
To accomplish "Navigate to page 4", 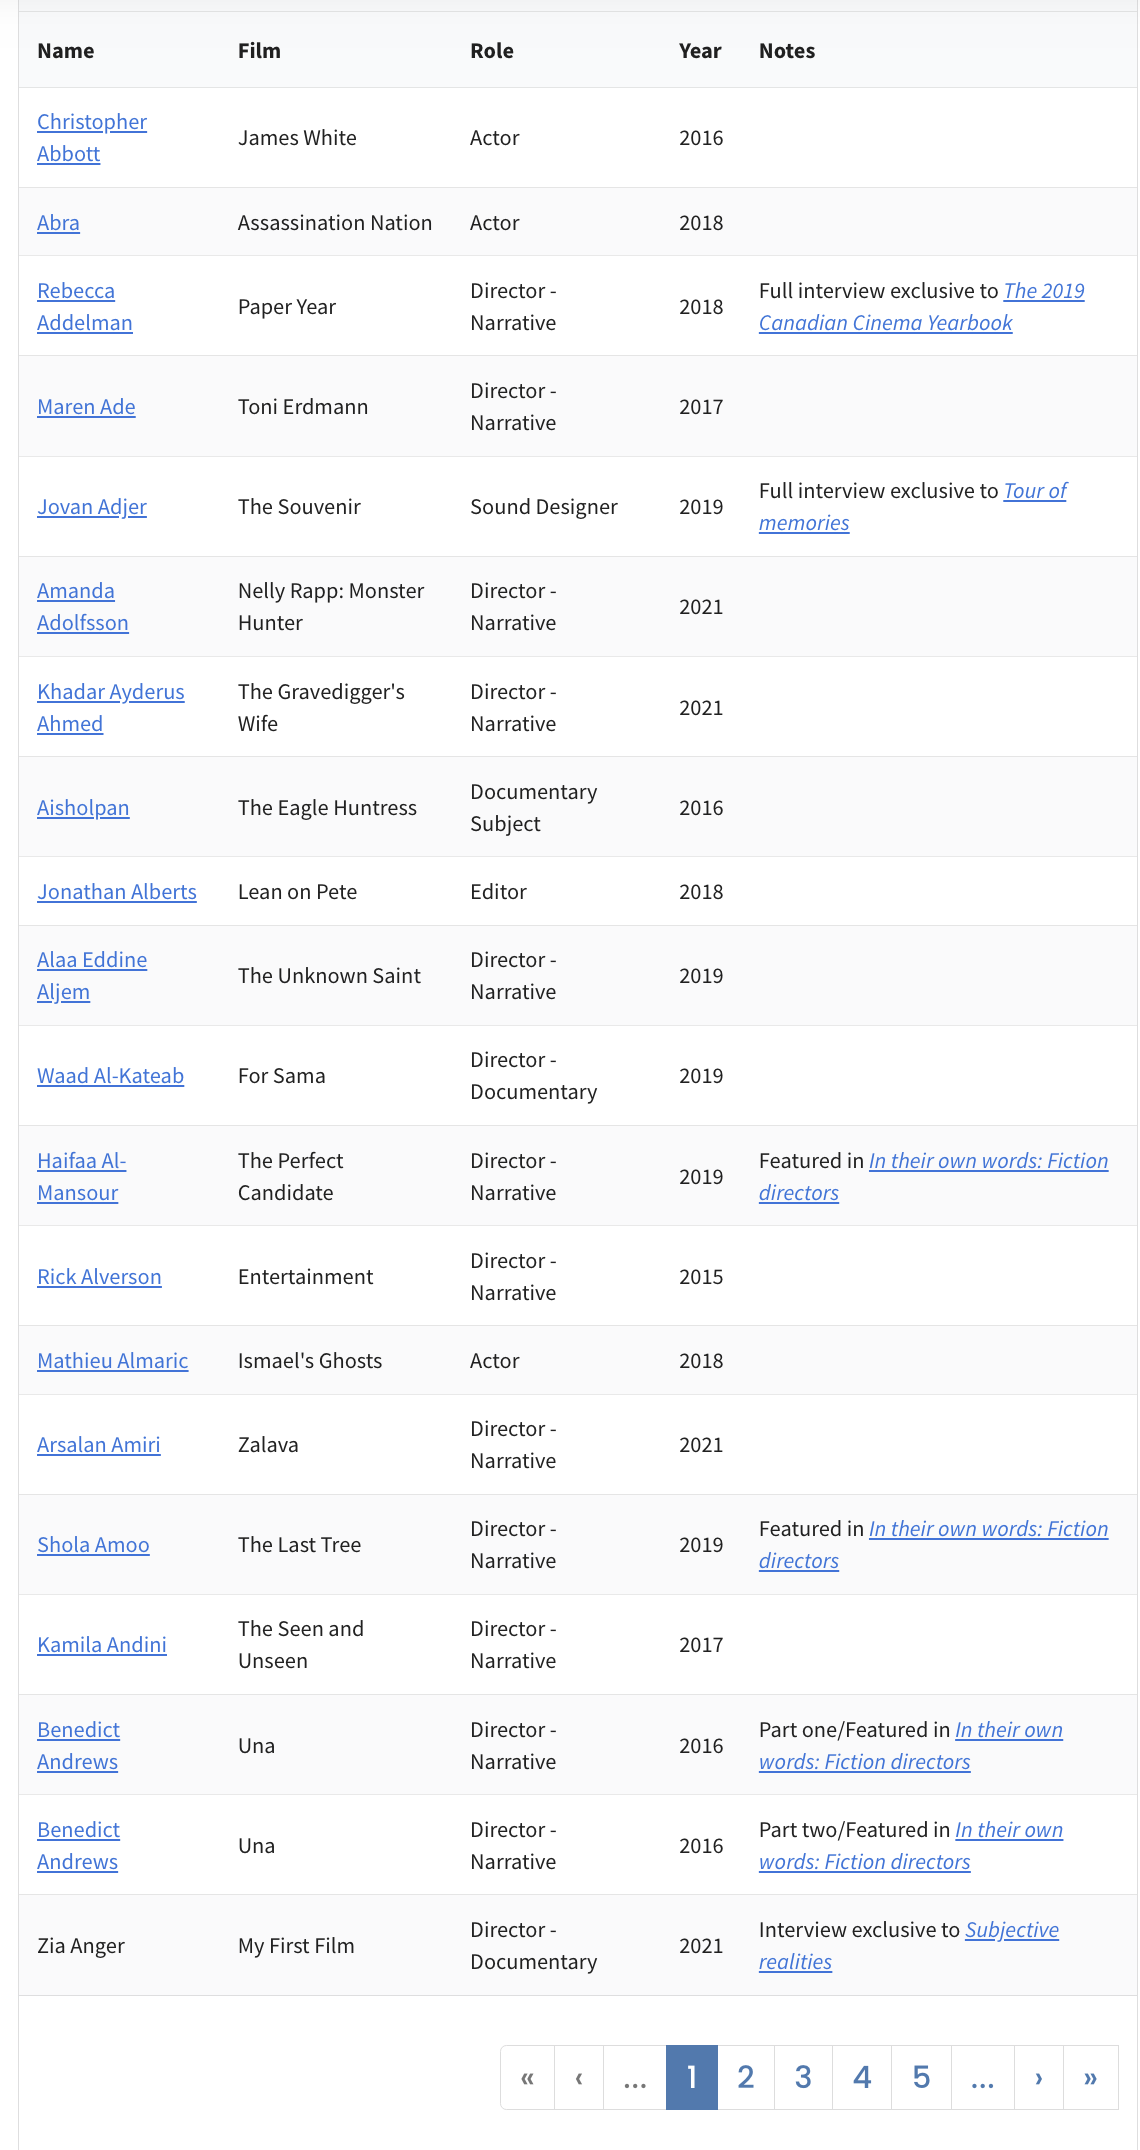I will pyautogui.click(x=862, y=2078).
